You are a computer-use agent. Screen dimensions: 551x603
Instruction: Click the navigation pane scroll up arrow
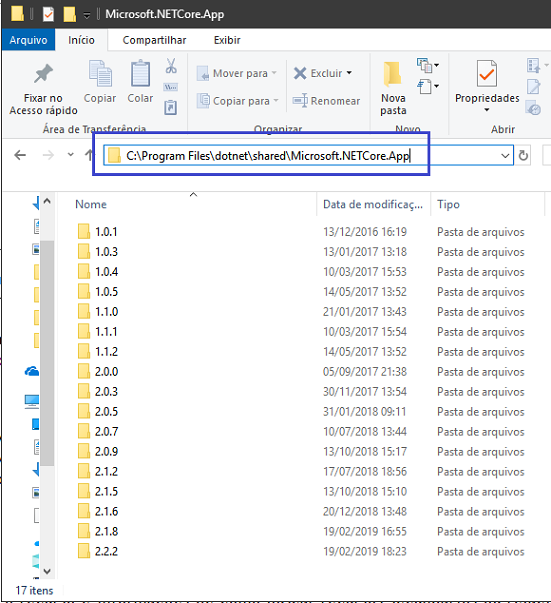(x=47, y=201)
